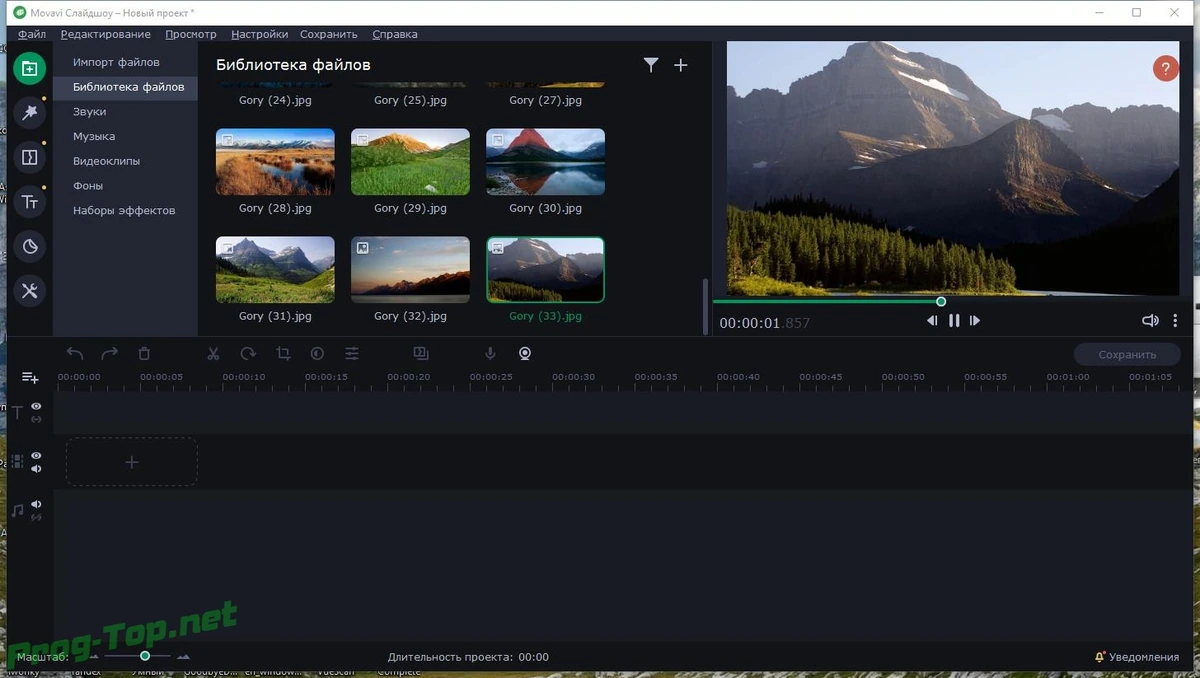
Task: Click the plus icon to add library files
Action: point(681,65)
